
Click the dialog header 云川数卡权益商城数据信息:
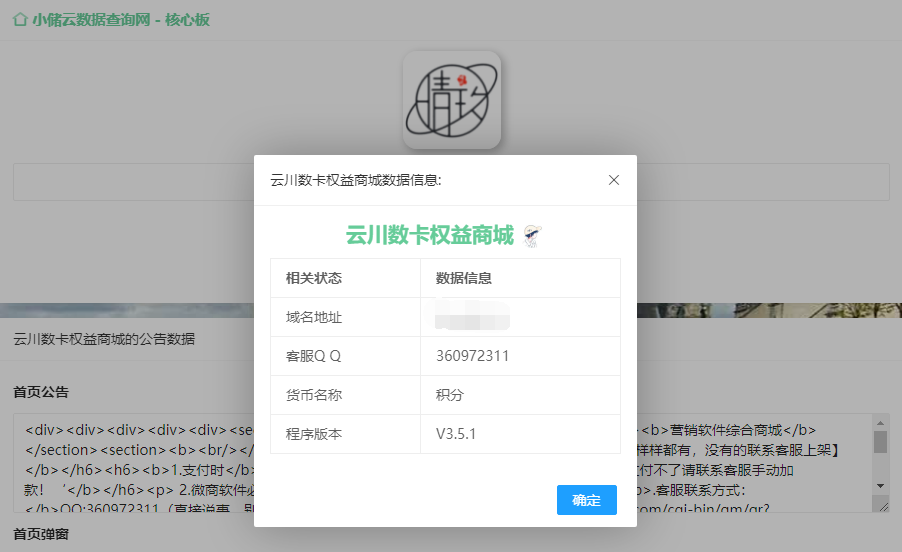[356, 180]
